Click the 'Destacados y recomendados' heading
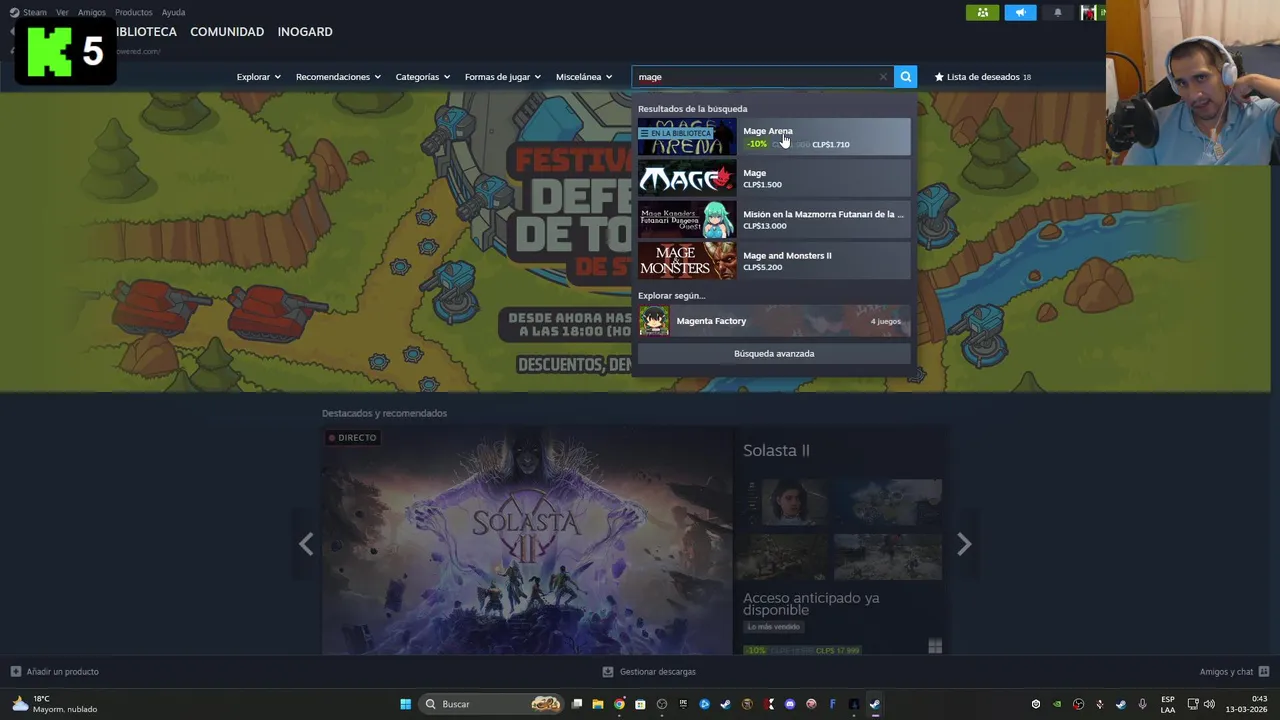This screenshot has width=1280, height=720. 384,413
